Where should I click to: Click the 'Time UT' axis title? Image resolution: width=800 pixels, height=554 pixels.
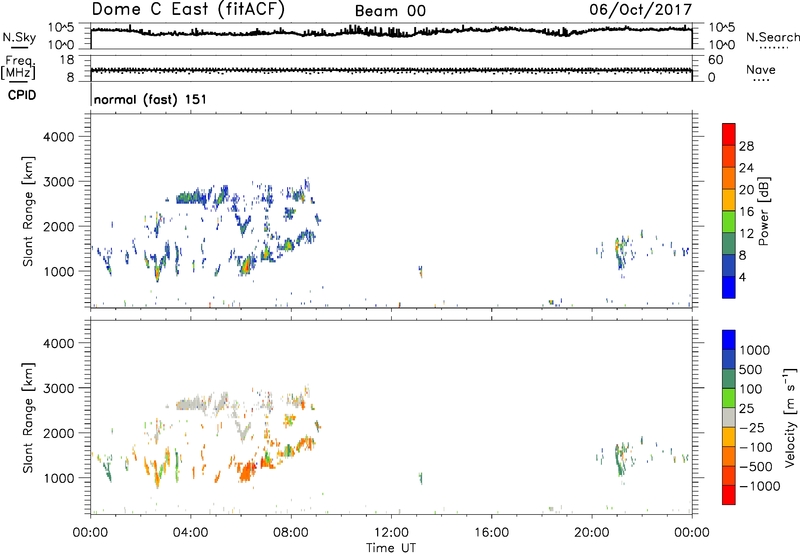(391, 548)
